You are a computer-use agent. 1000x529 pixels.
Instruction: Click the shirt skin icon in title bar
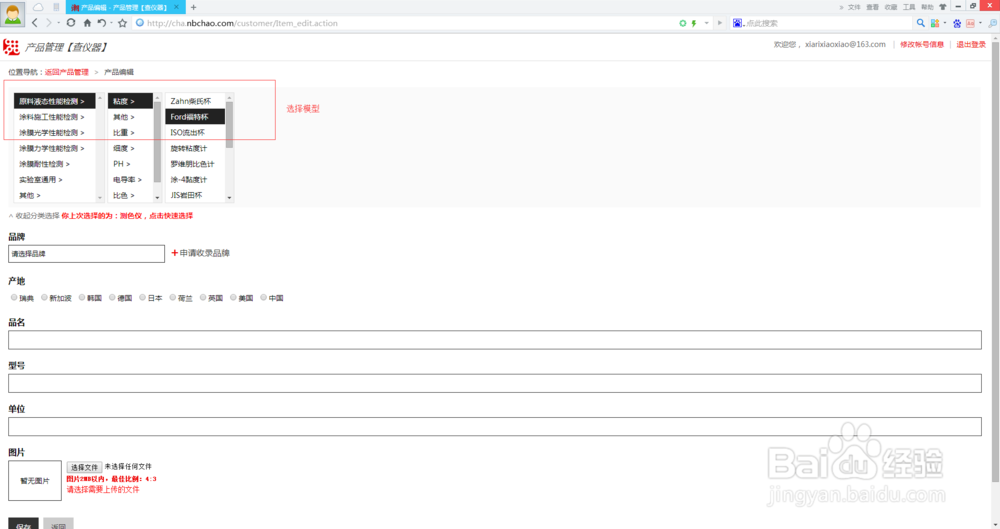pyautogui.click(x=943, y=7)
